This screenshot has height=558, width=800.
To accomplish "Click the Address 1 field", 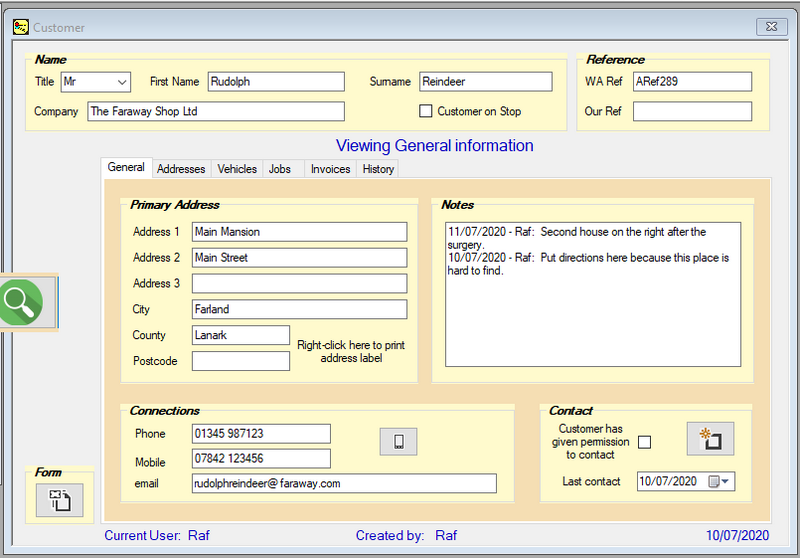I will pos(299,232).
